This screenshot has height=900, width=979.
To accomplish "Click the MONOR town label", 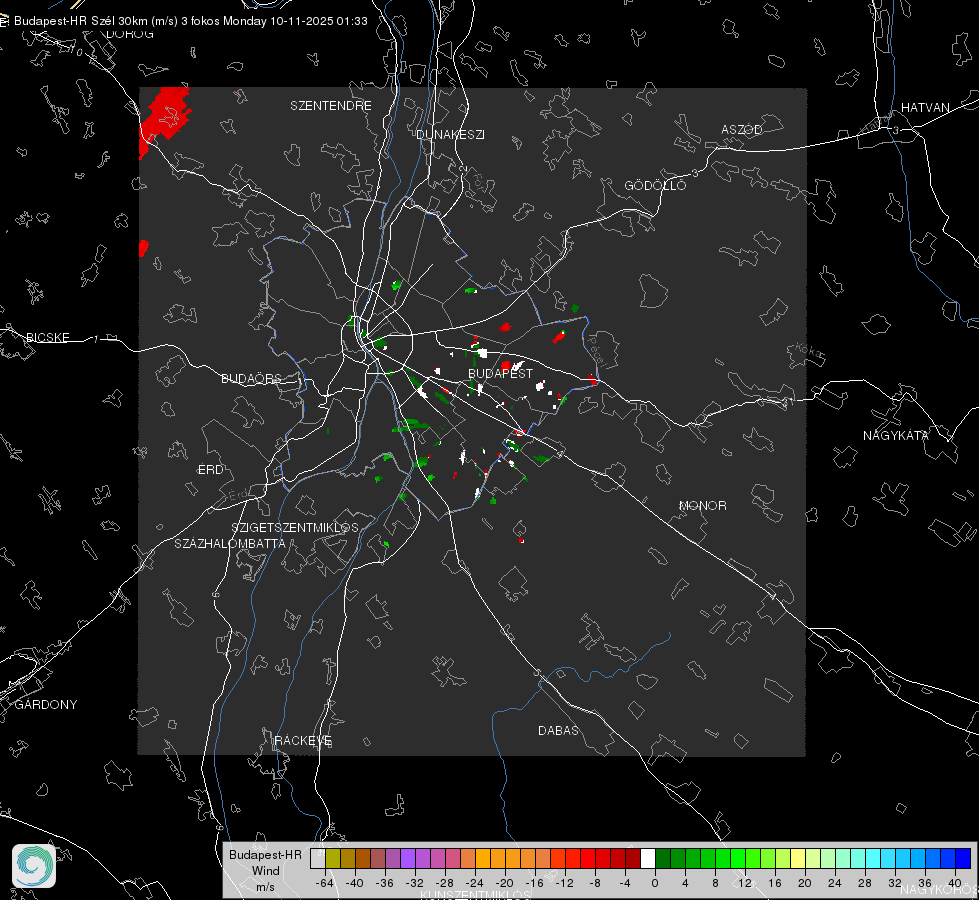I will [x=703, y=506].
